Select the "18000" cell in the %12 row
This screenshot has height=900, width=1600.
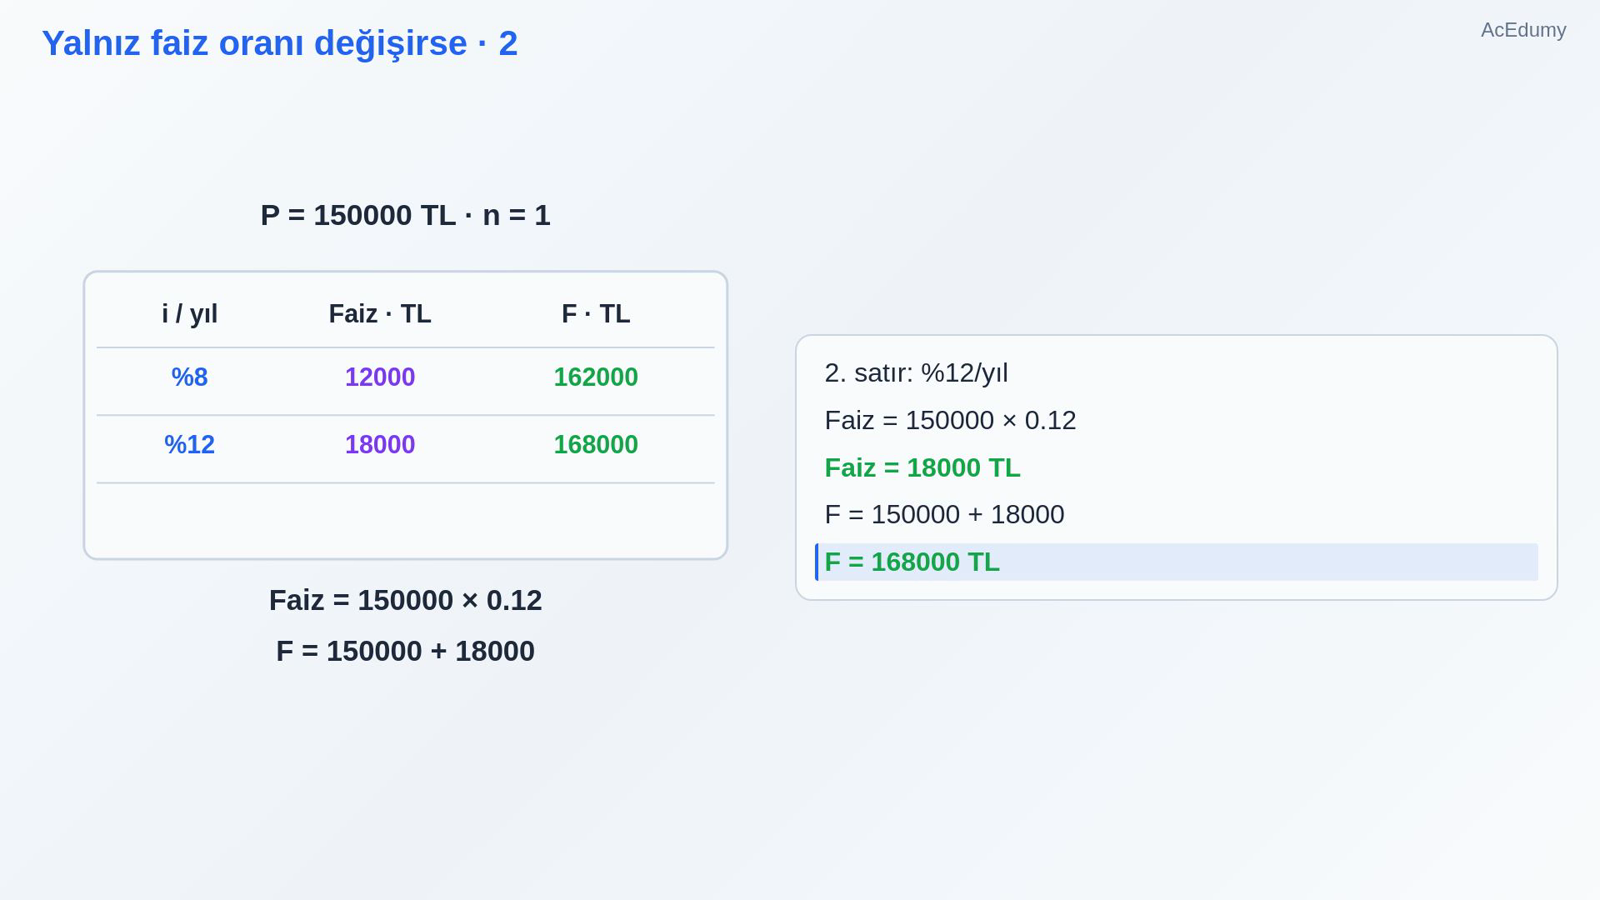coord(380,445)
